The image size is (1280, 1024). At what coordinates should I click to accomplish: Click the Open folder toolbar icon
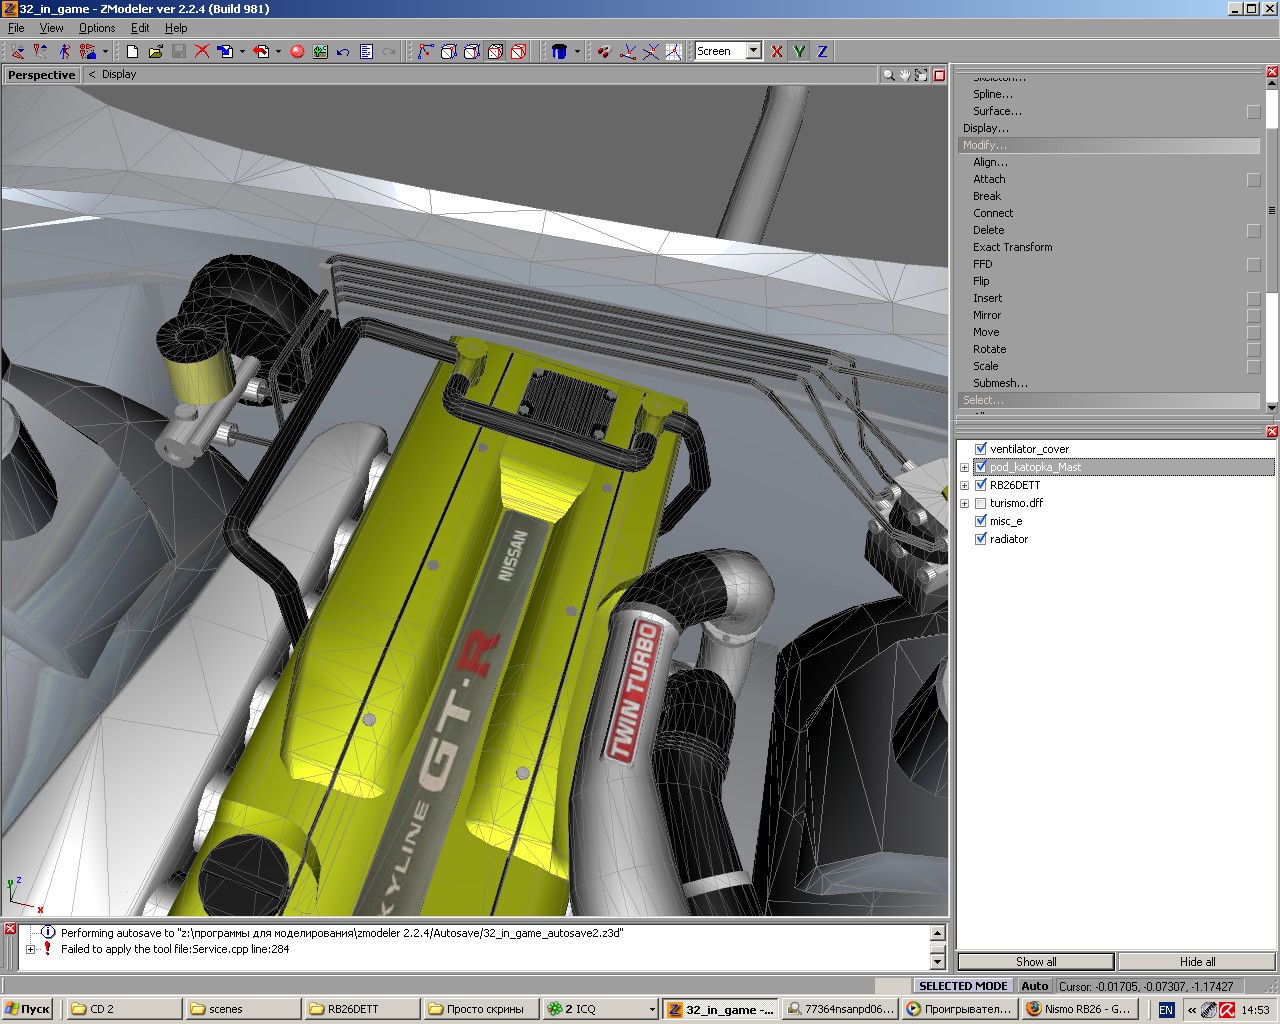[x=155, y=51]
